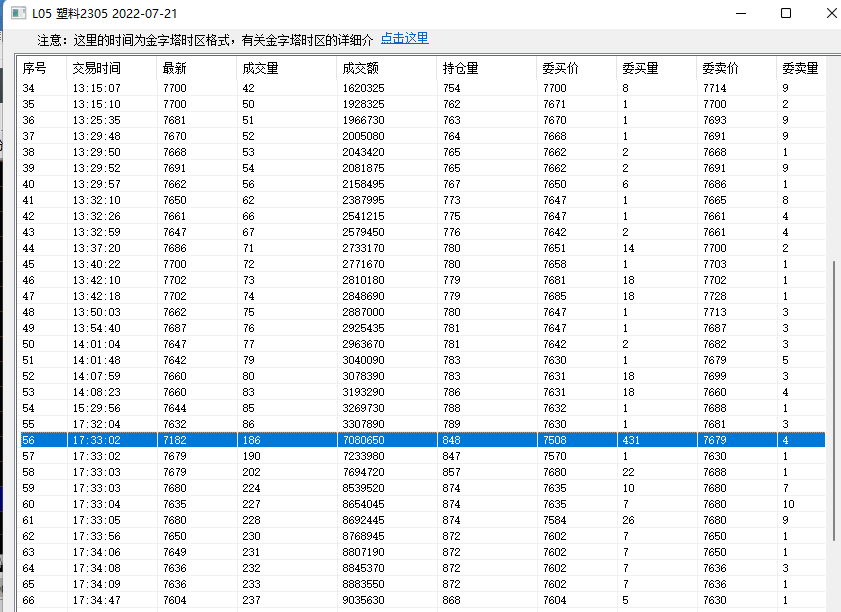Click the 委卖量 column header
This screenshot has width=841, height=612.
(x=801, y=68)
